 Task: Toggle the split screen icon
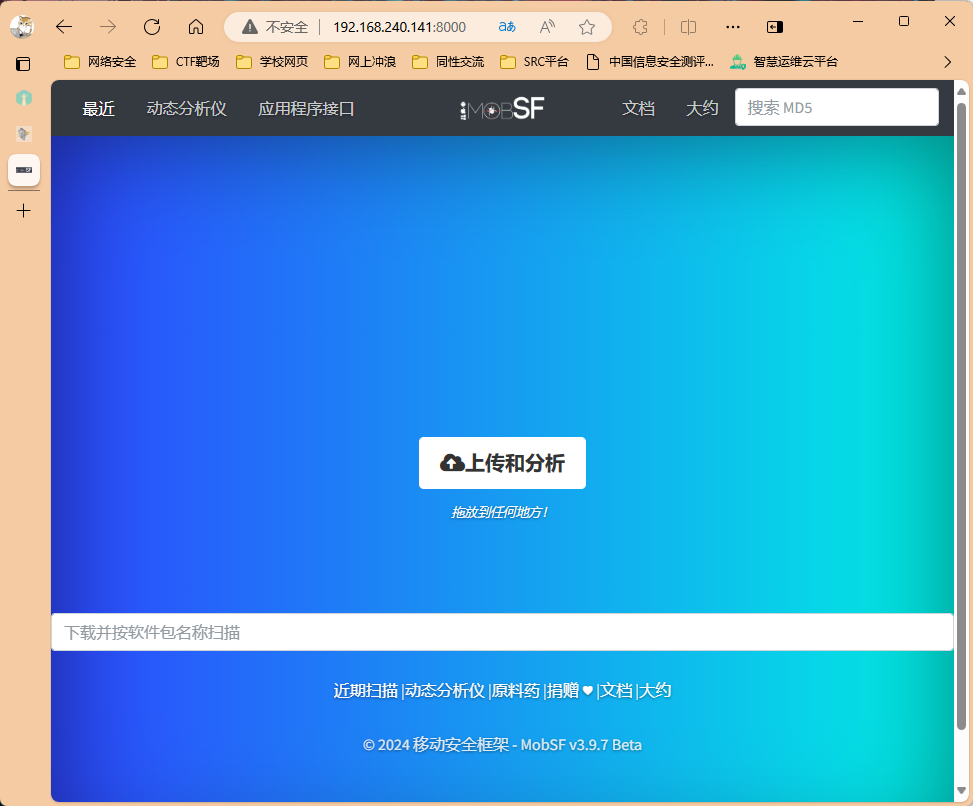tap(688, 27)
